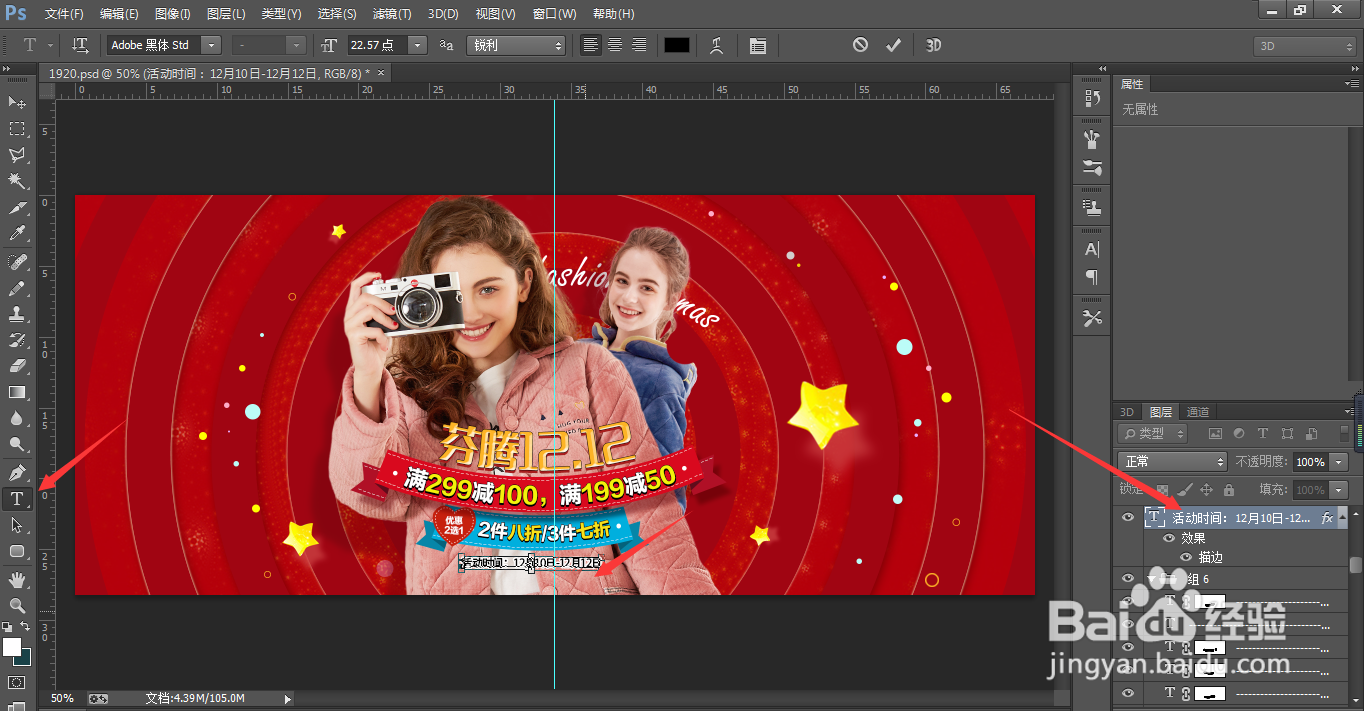This screenshot has width=1364, height=711.
Task: Select the Pen tool
Action: [x=17, y=472]
